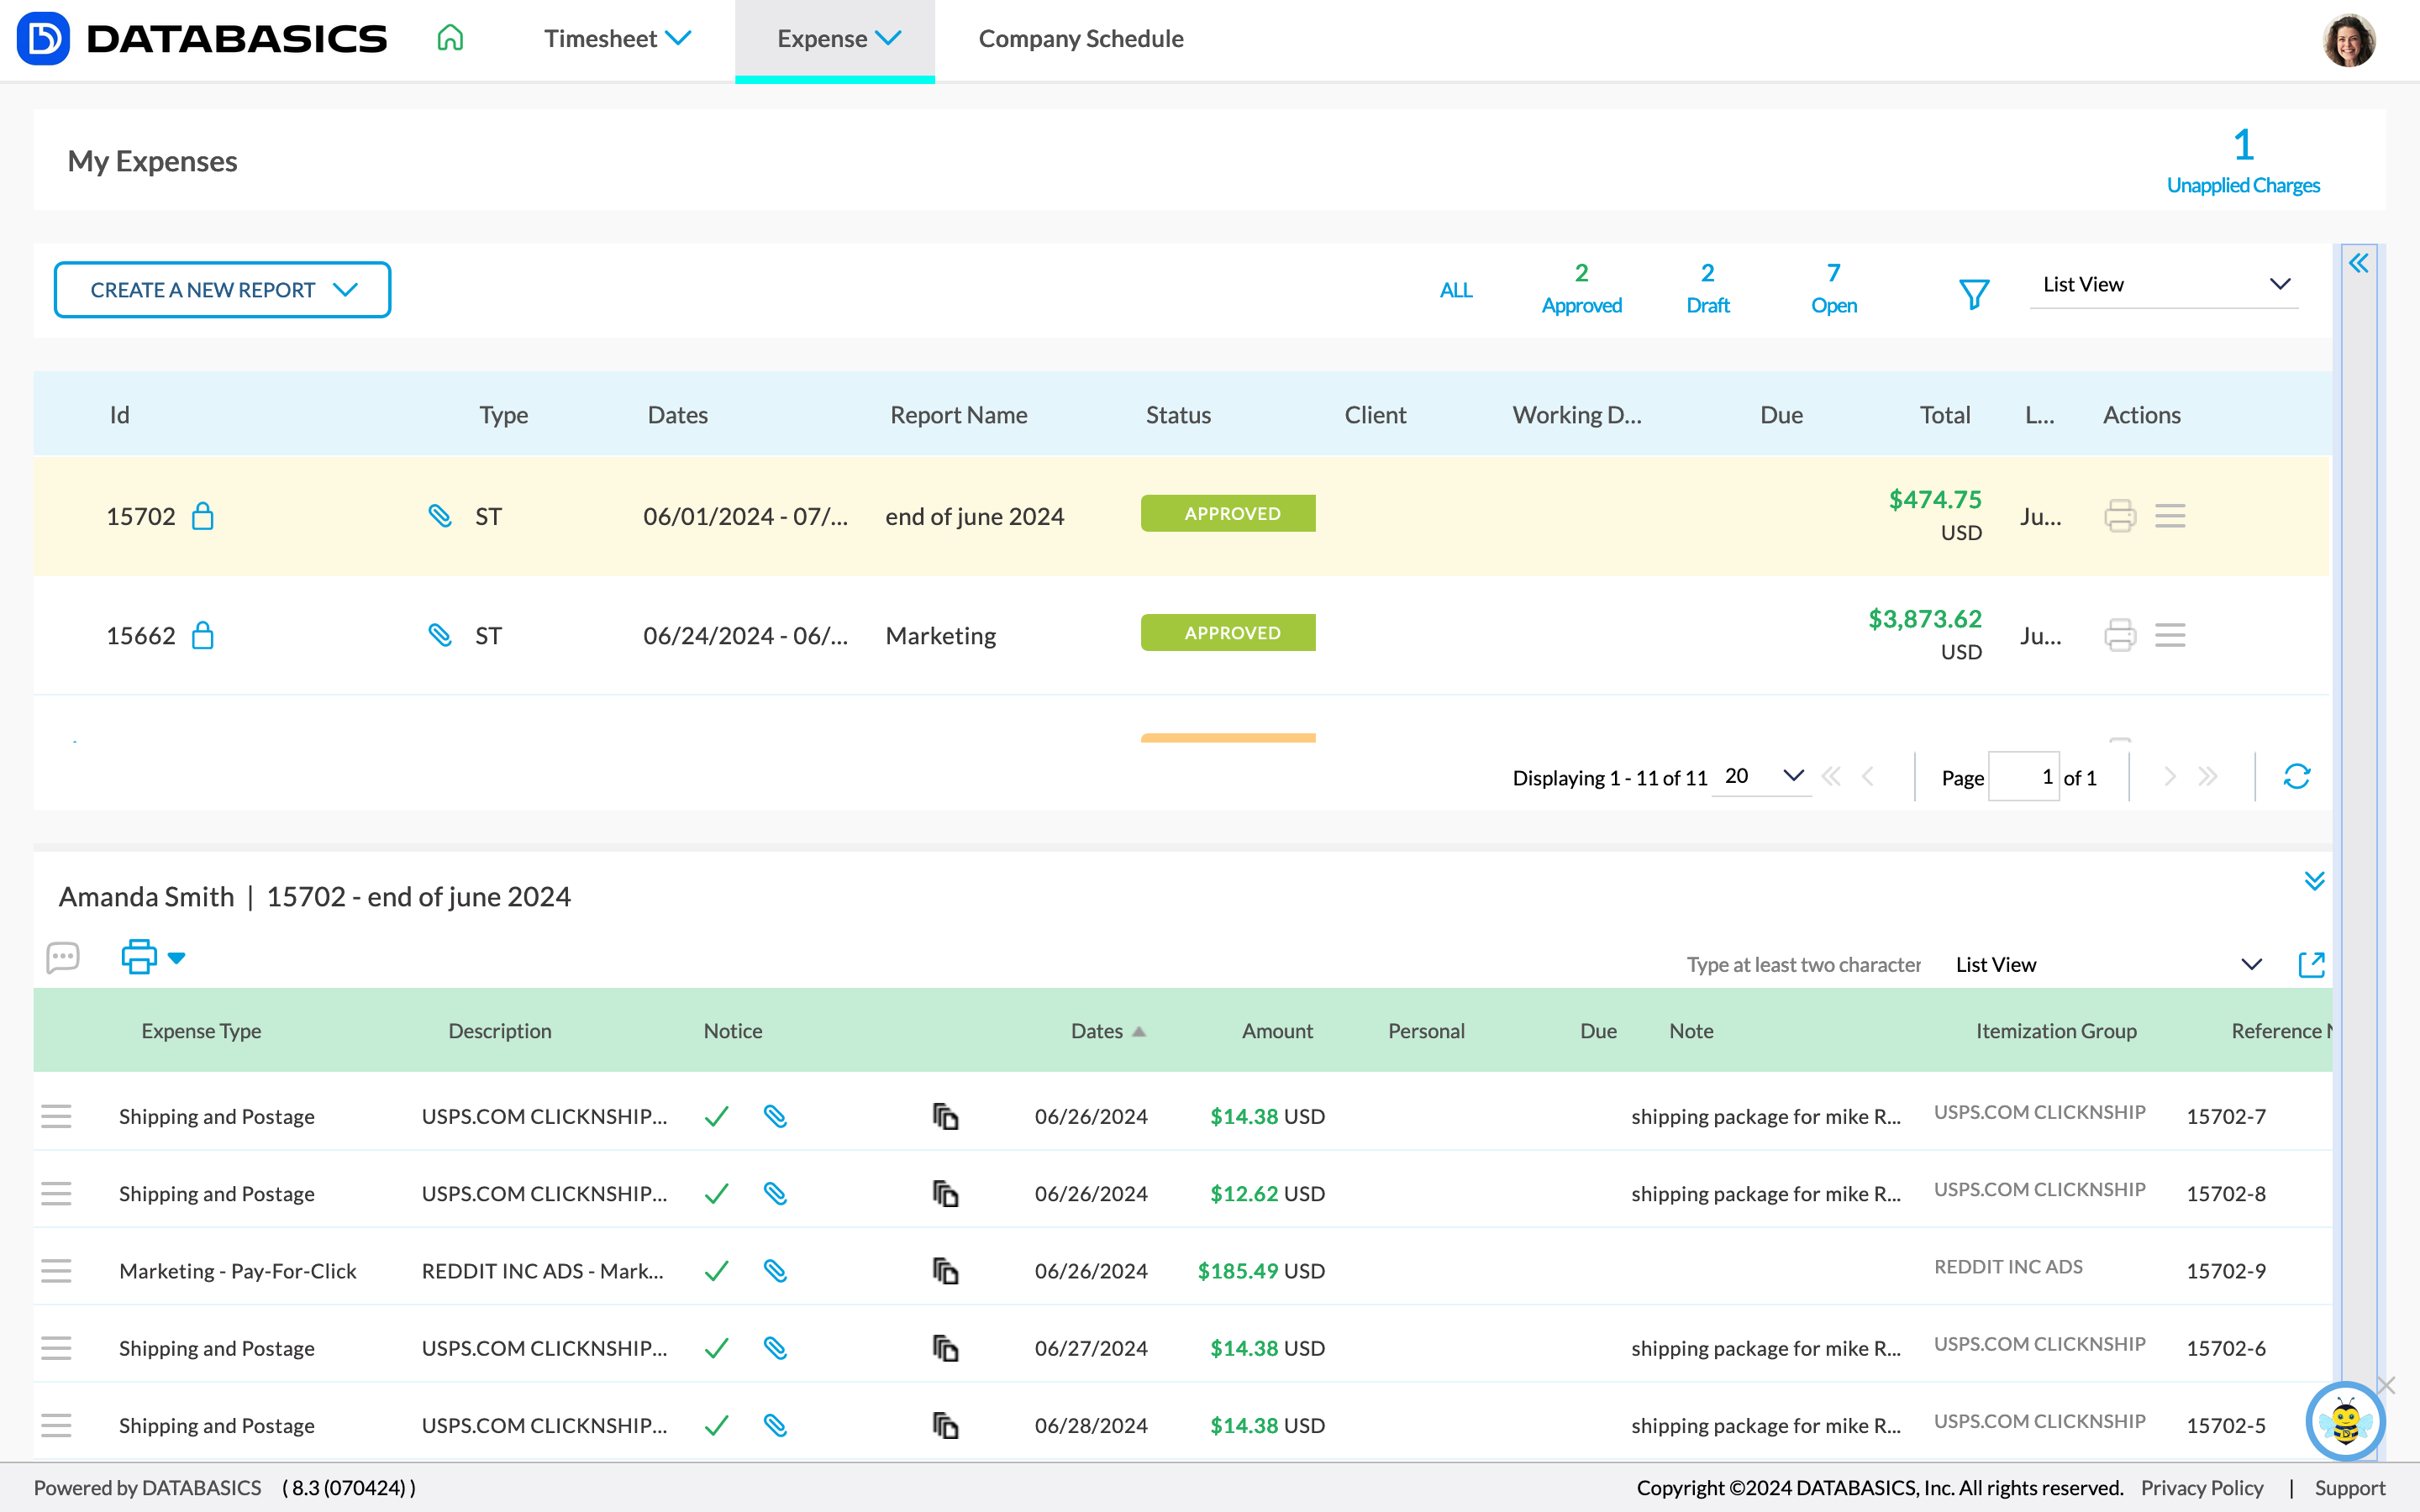
Task: Click the print icon above the expense detail list
Action: pos(138,956)
